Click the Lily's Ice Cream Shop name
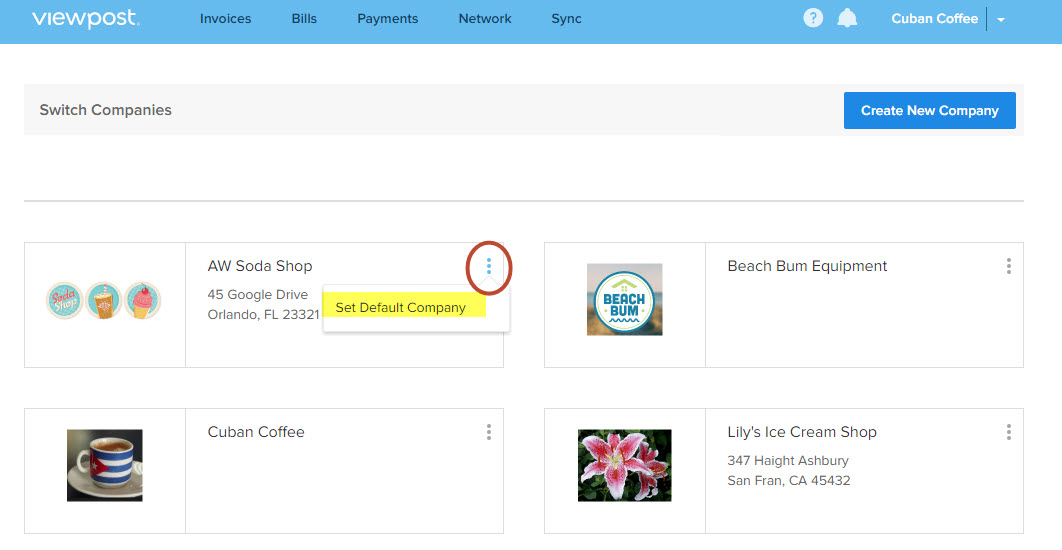Image resolution: width=1062 pixels, height=550 pixels. 802,432
